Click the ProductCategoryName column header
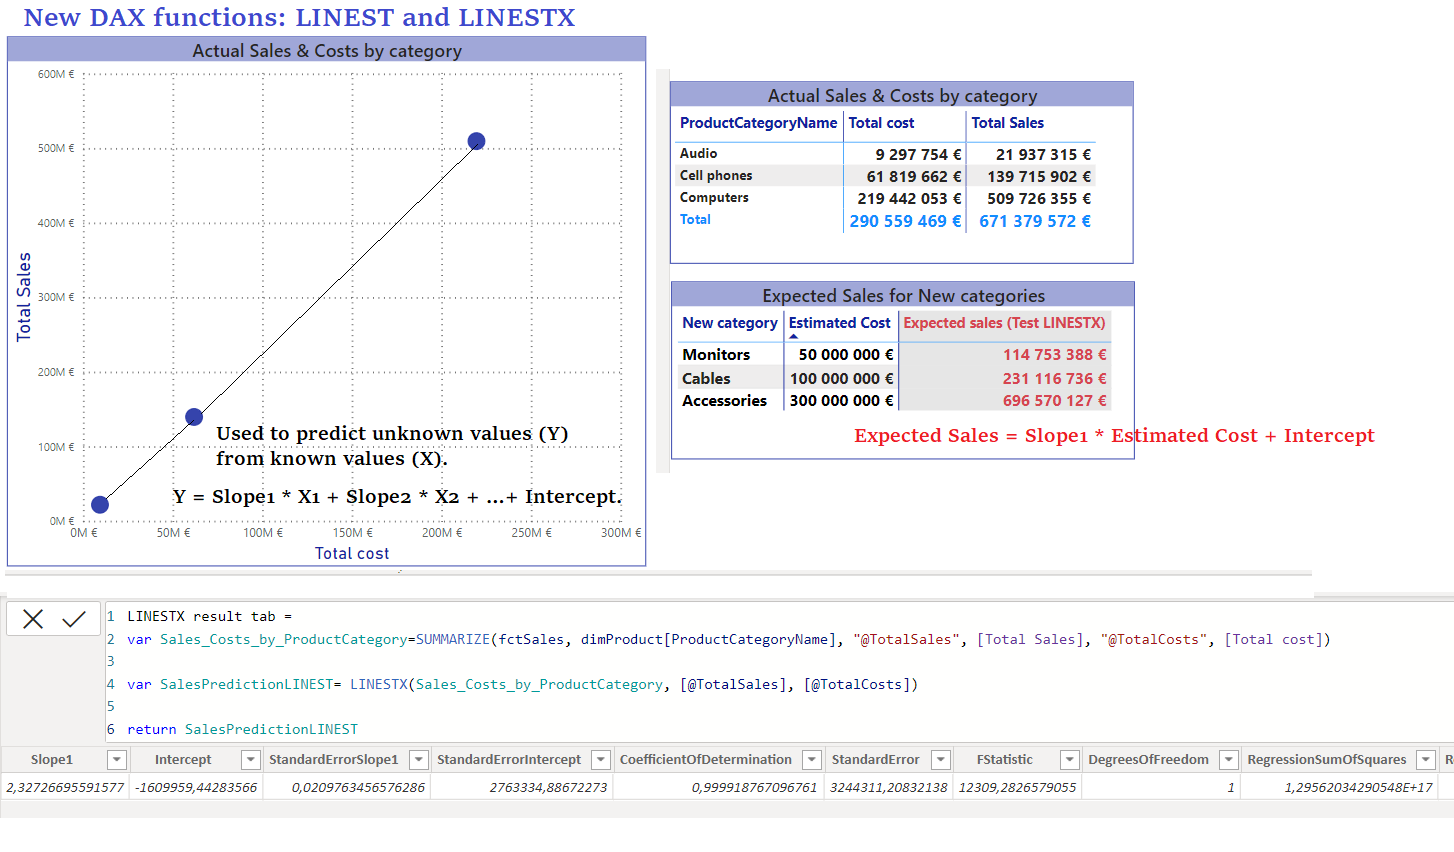 (758, 123)
